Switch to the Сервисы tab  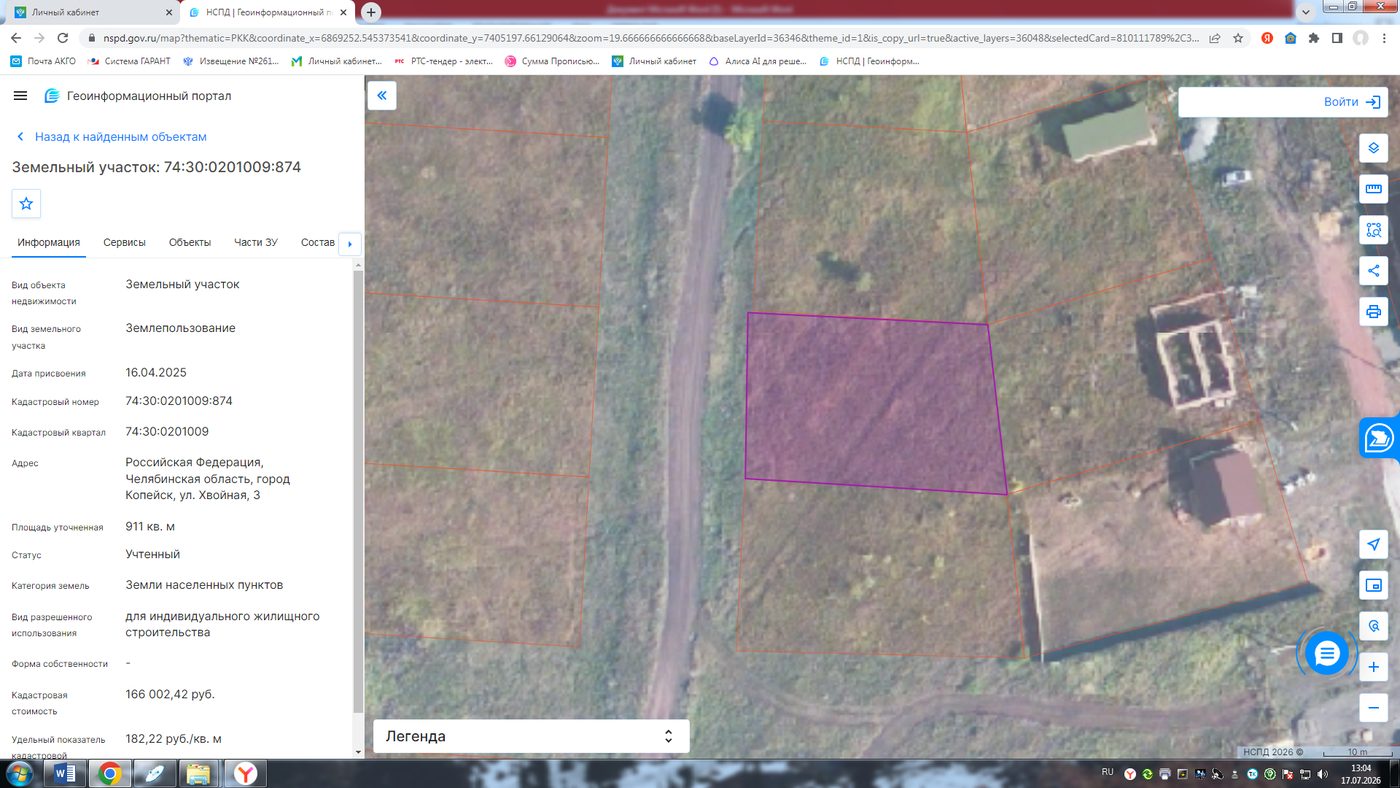[x=124, y=242]
